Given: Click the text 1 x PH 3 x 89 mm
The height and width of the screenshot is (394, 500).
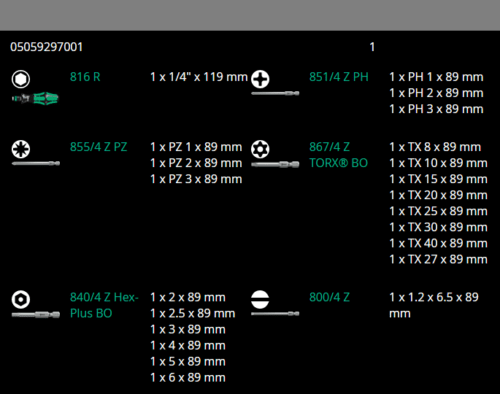Looking at the screenshot, I should click(x=436, y=109).
